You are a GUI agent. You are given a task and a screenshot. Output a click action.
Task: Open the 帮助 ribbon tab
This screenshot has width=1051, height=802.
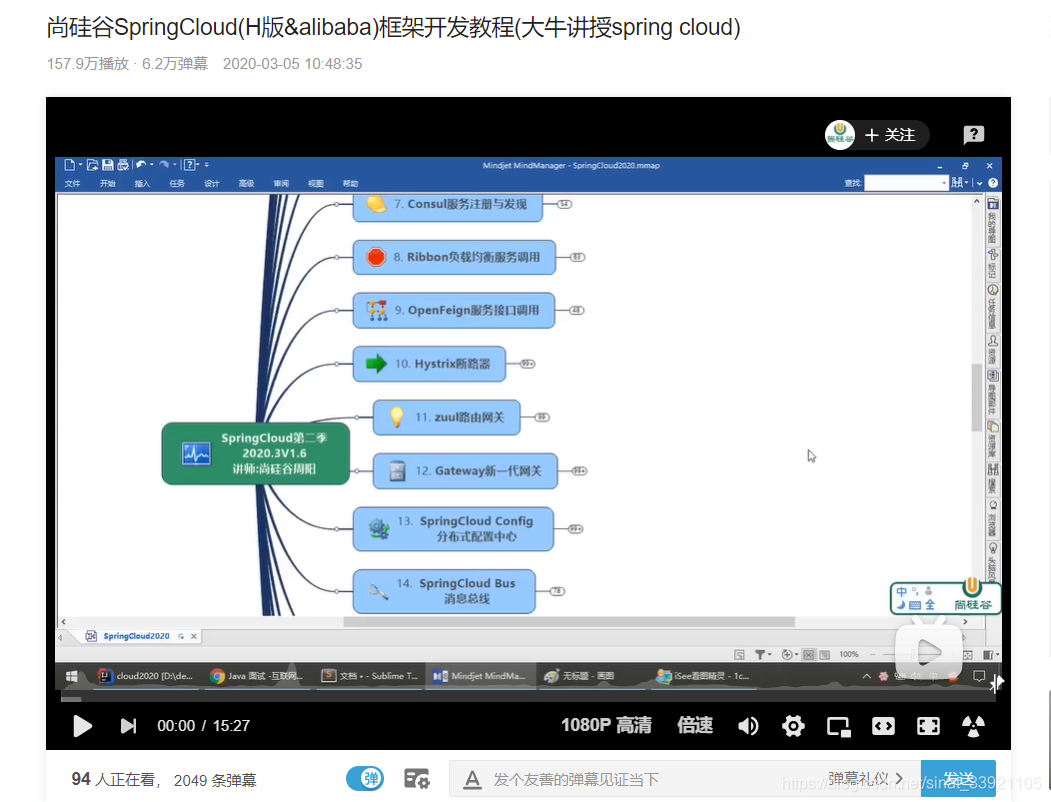[x=351, y=184]
